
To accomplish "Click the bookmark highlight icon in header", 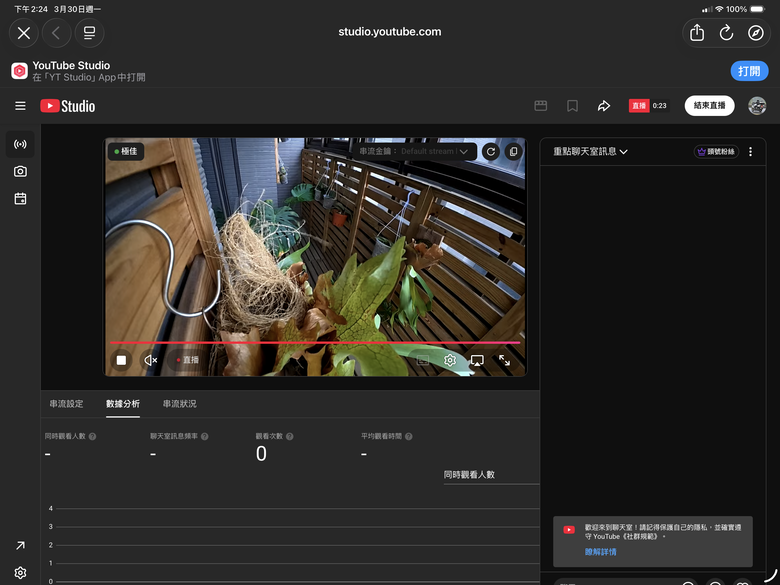I will point(573,106).
